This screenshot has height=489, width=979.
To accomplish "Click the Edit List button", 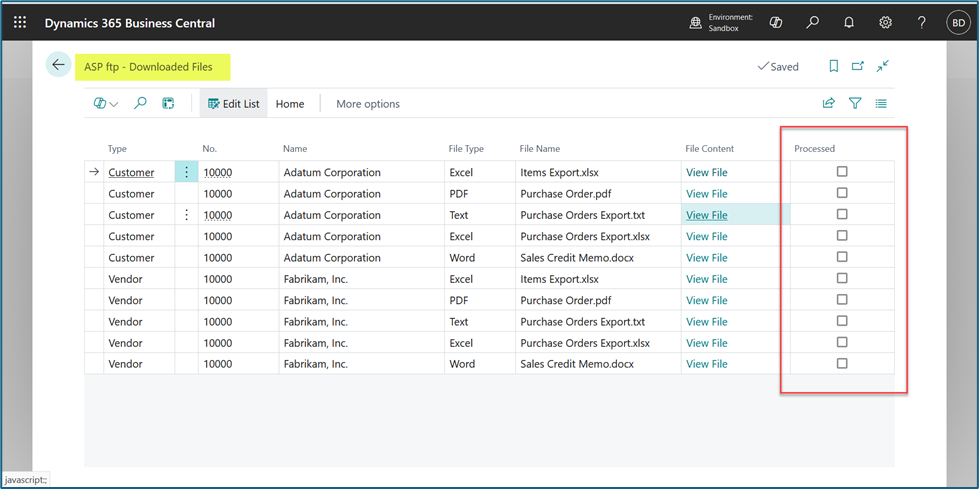I will [x=234, y=104].
